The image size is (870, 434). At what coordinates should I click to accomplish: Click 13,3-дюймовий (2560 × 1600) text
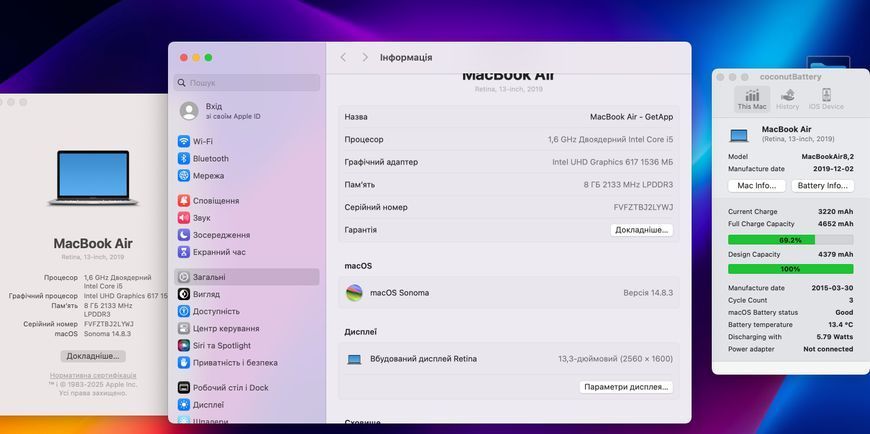(615, 359)
